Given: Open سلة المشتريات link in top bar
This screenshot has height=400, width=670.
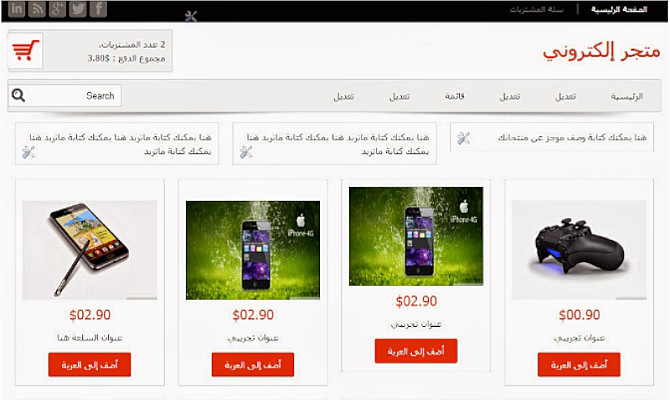Looking at the screenshot, I should (536, 9).
